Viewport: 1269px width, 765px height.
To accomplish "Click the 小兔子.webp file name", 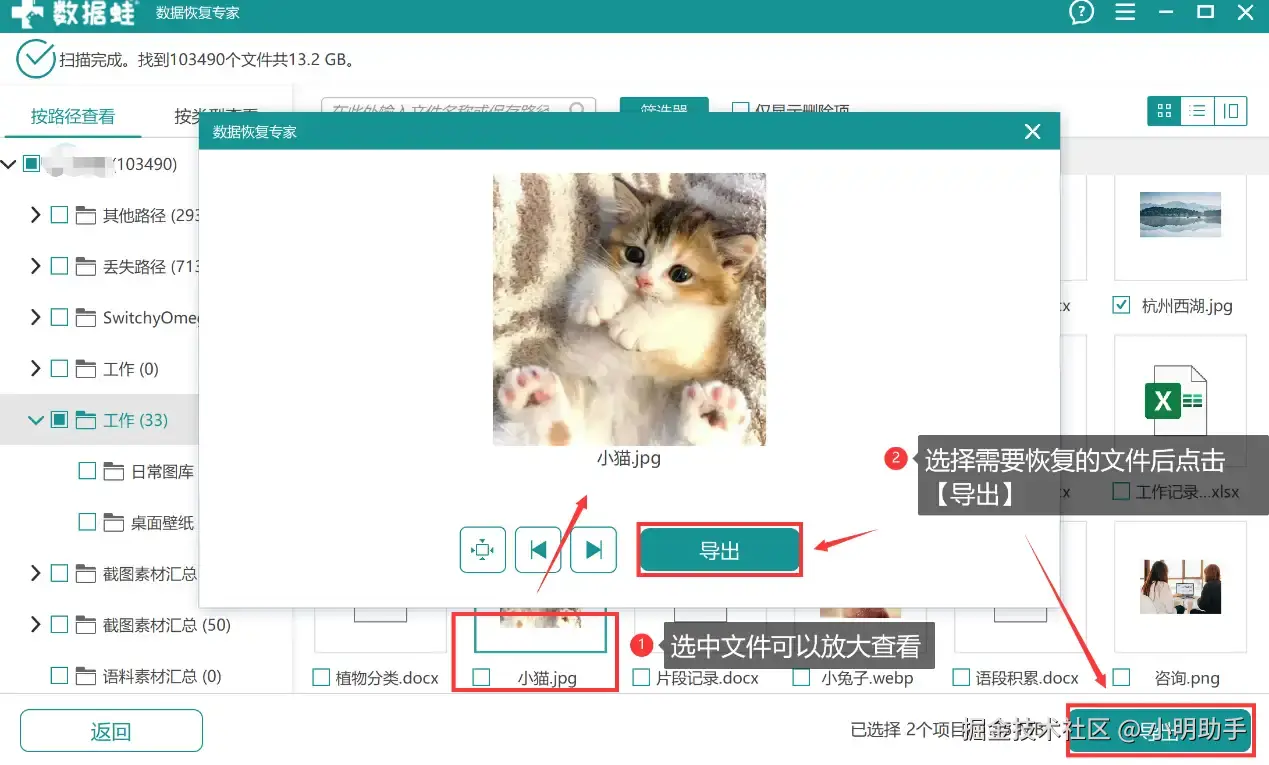I will click(x=867, y=678).
